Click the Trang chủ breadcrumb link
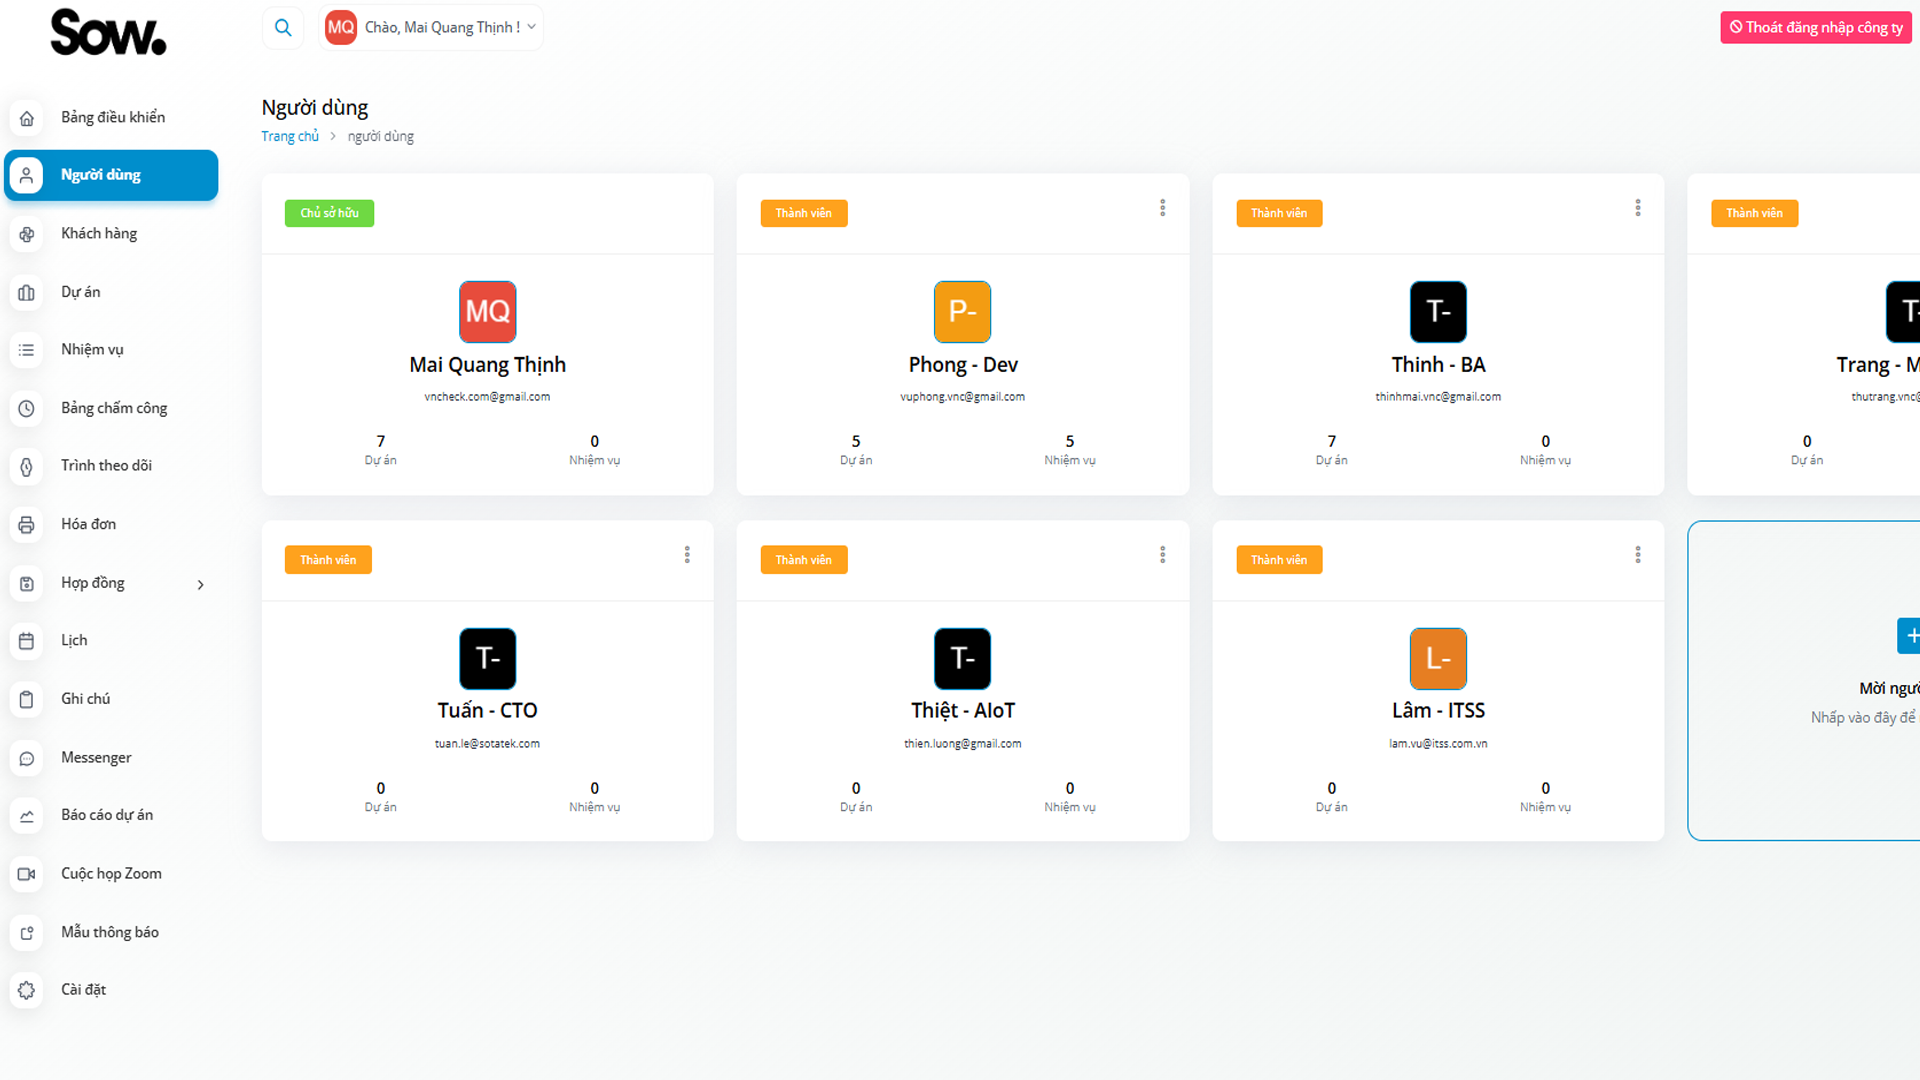 coord(290,137)
